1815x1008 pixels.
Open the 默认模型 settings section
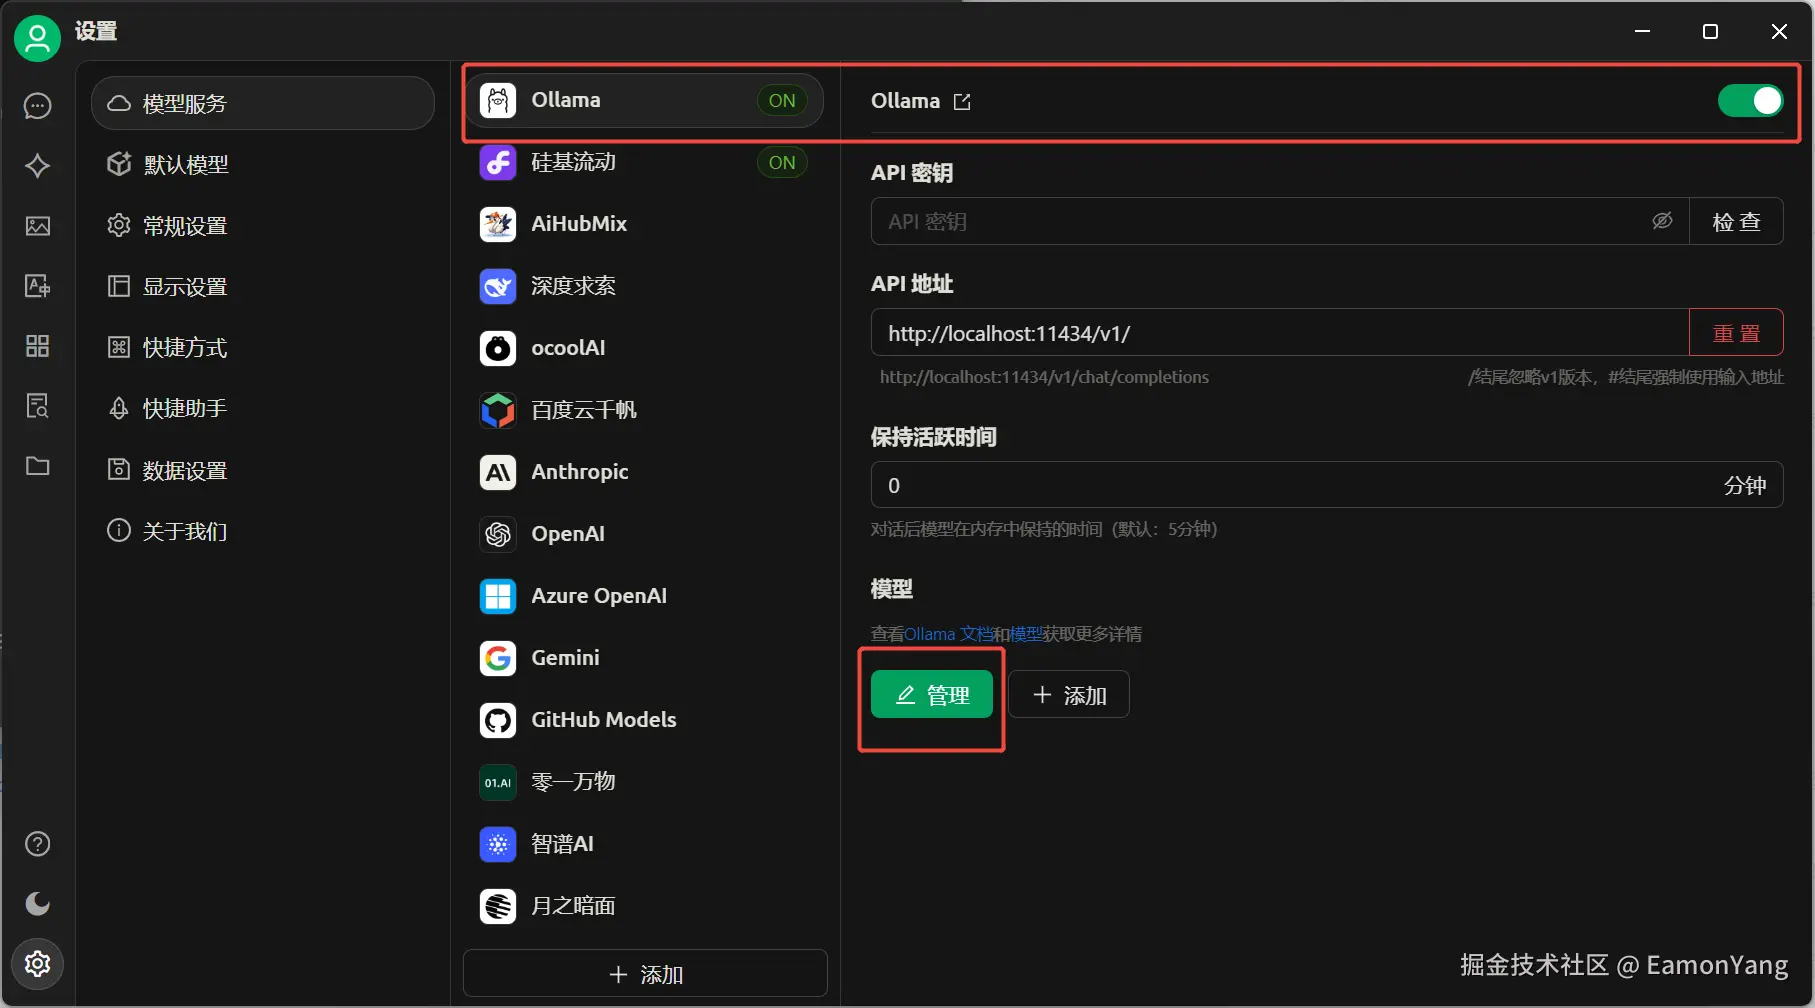[263, 164]
